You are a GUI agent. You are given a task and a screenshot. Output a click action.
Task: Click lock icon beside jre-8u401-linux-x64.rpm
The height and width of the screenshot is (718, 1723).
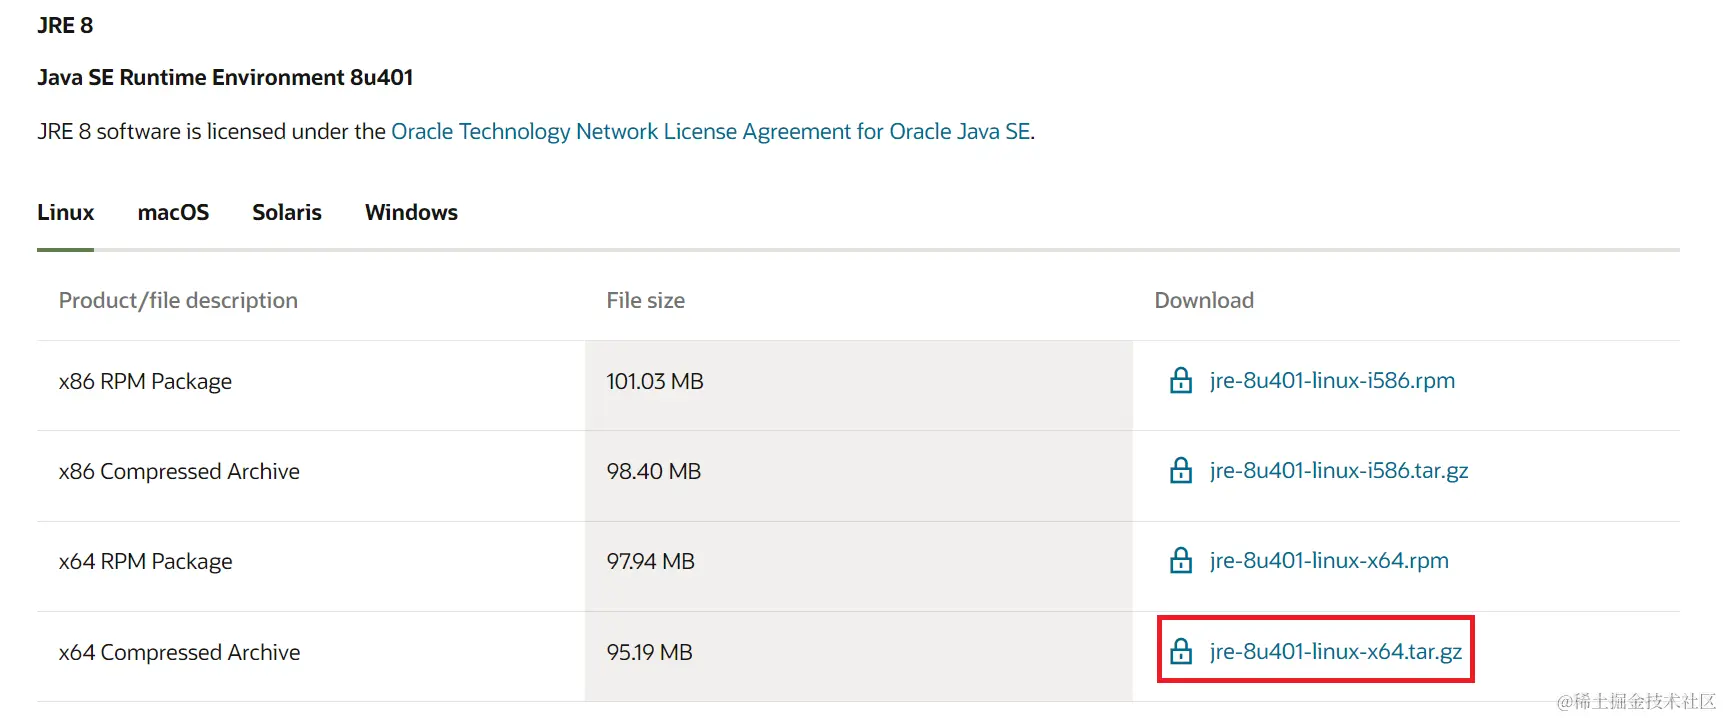[x=1181, y=560]
